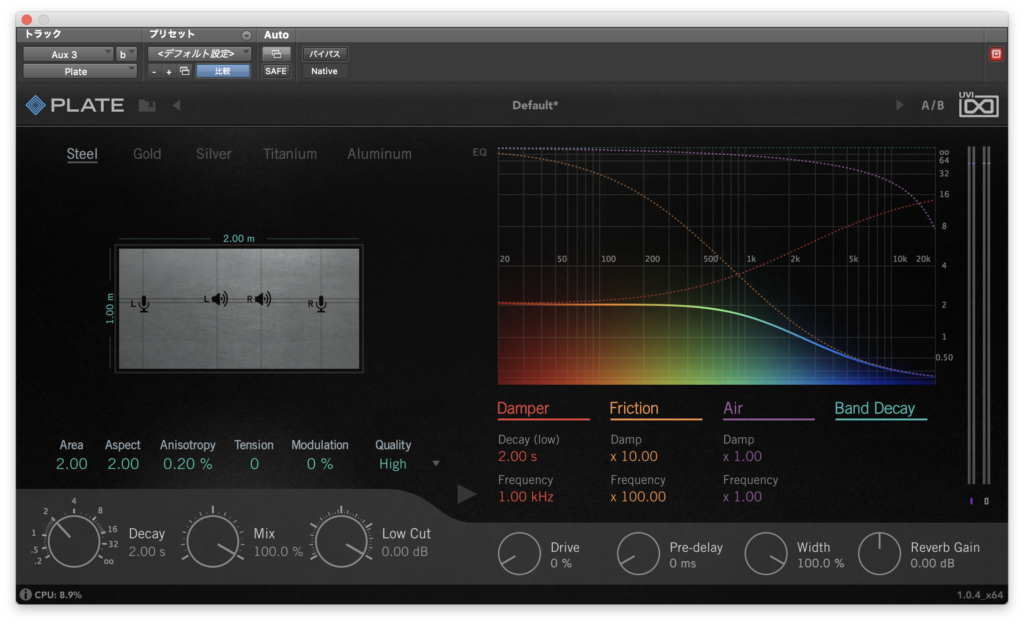
Task: Click the Drive knob
Action: pyautogui.click(x=519, y=554)
